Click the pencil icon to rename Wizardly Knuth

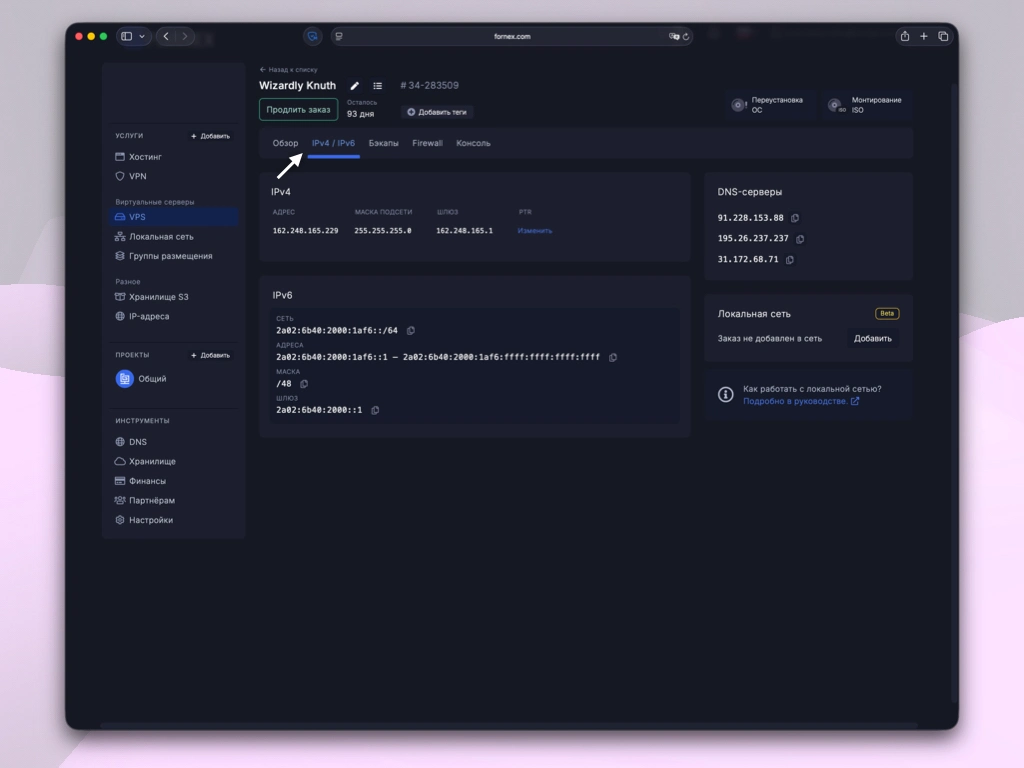coord(354,86)
